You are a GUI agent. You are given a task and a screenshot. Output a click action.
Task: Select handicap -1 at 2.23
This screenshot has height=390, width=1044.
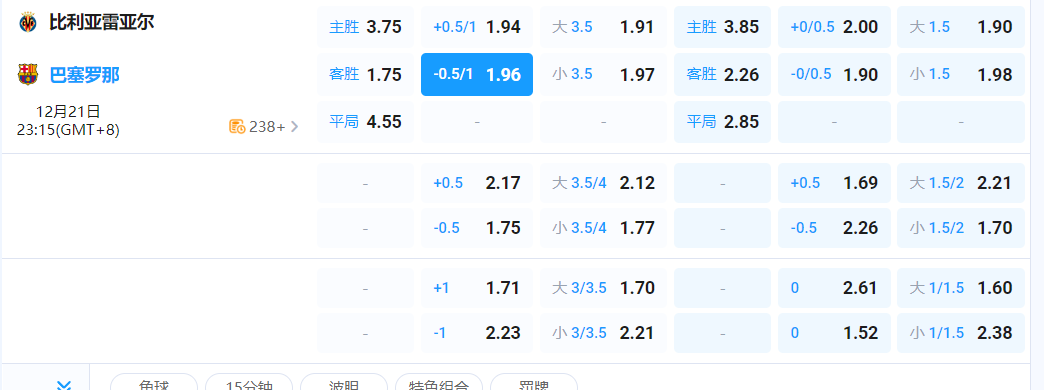tap(477, 333)
